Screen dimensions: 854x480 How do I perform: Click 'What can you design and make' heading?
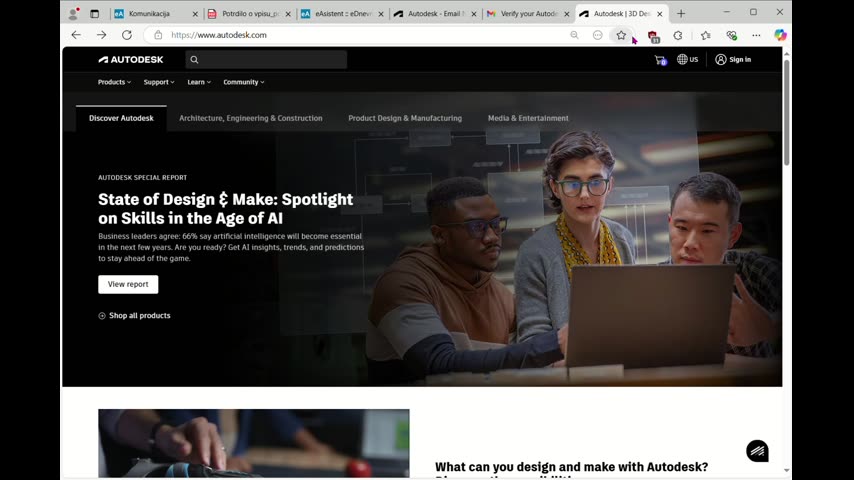tap(571, 467)
